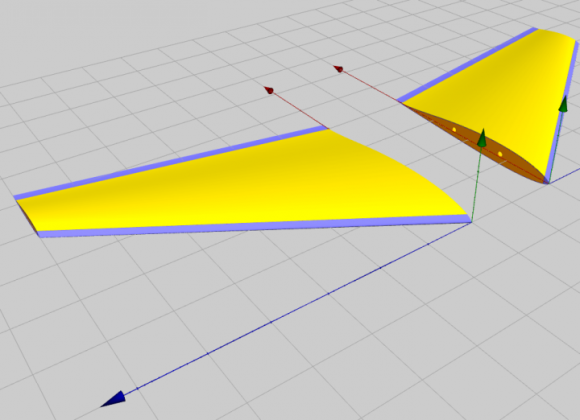
Task: Click the red arrowhead above the left wing
Action: point(269,90)
